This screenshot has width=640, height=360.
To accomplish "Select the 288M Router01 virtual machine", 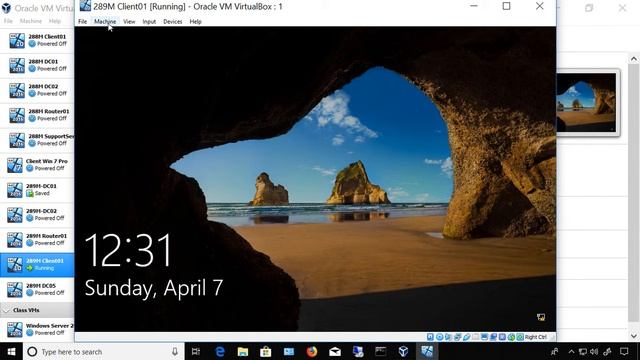I will [37, 115].
